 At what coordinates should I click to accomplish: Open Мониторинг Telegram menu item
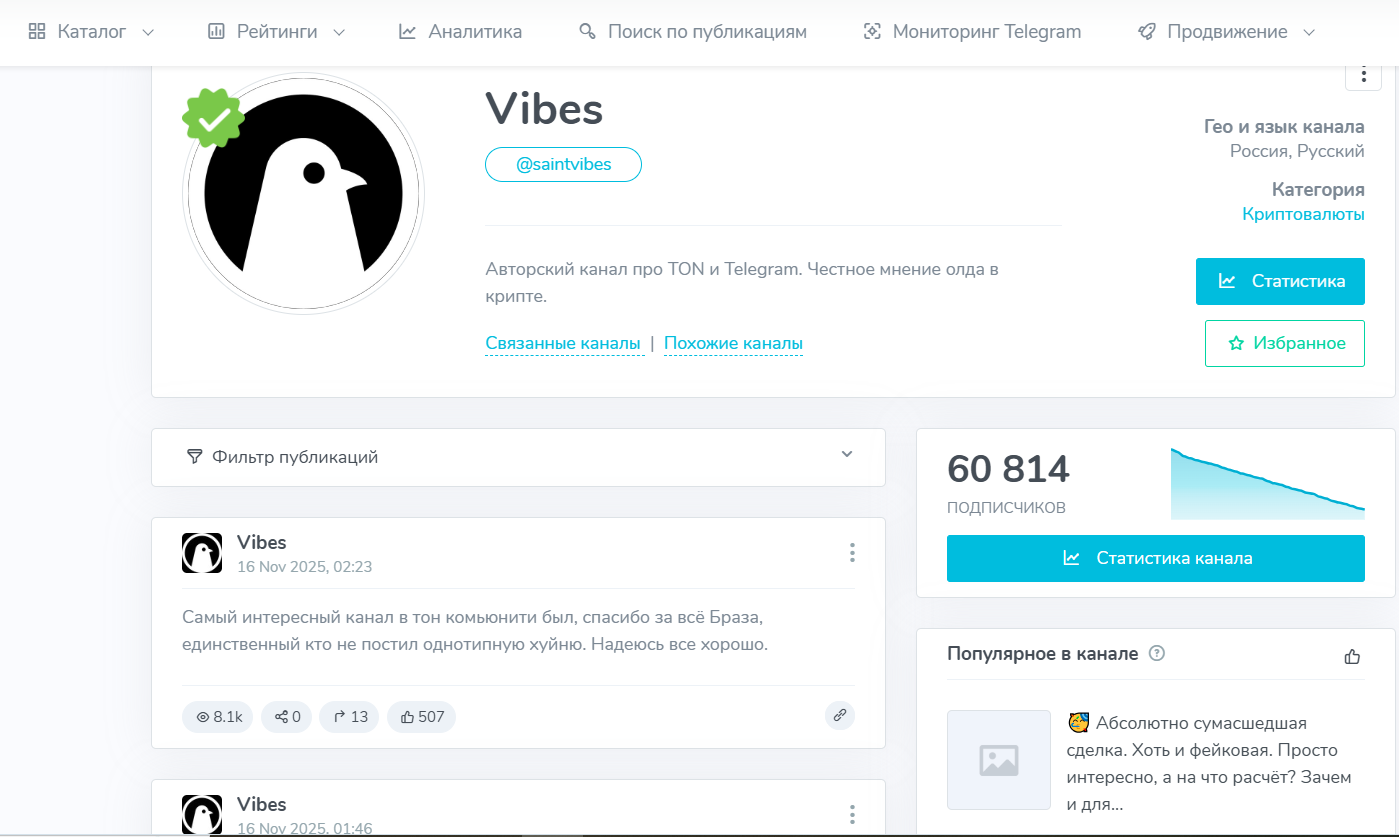pos(972,32)
